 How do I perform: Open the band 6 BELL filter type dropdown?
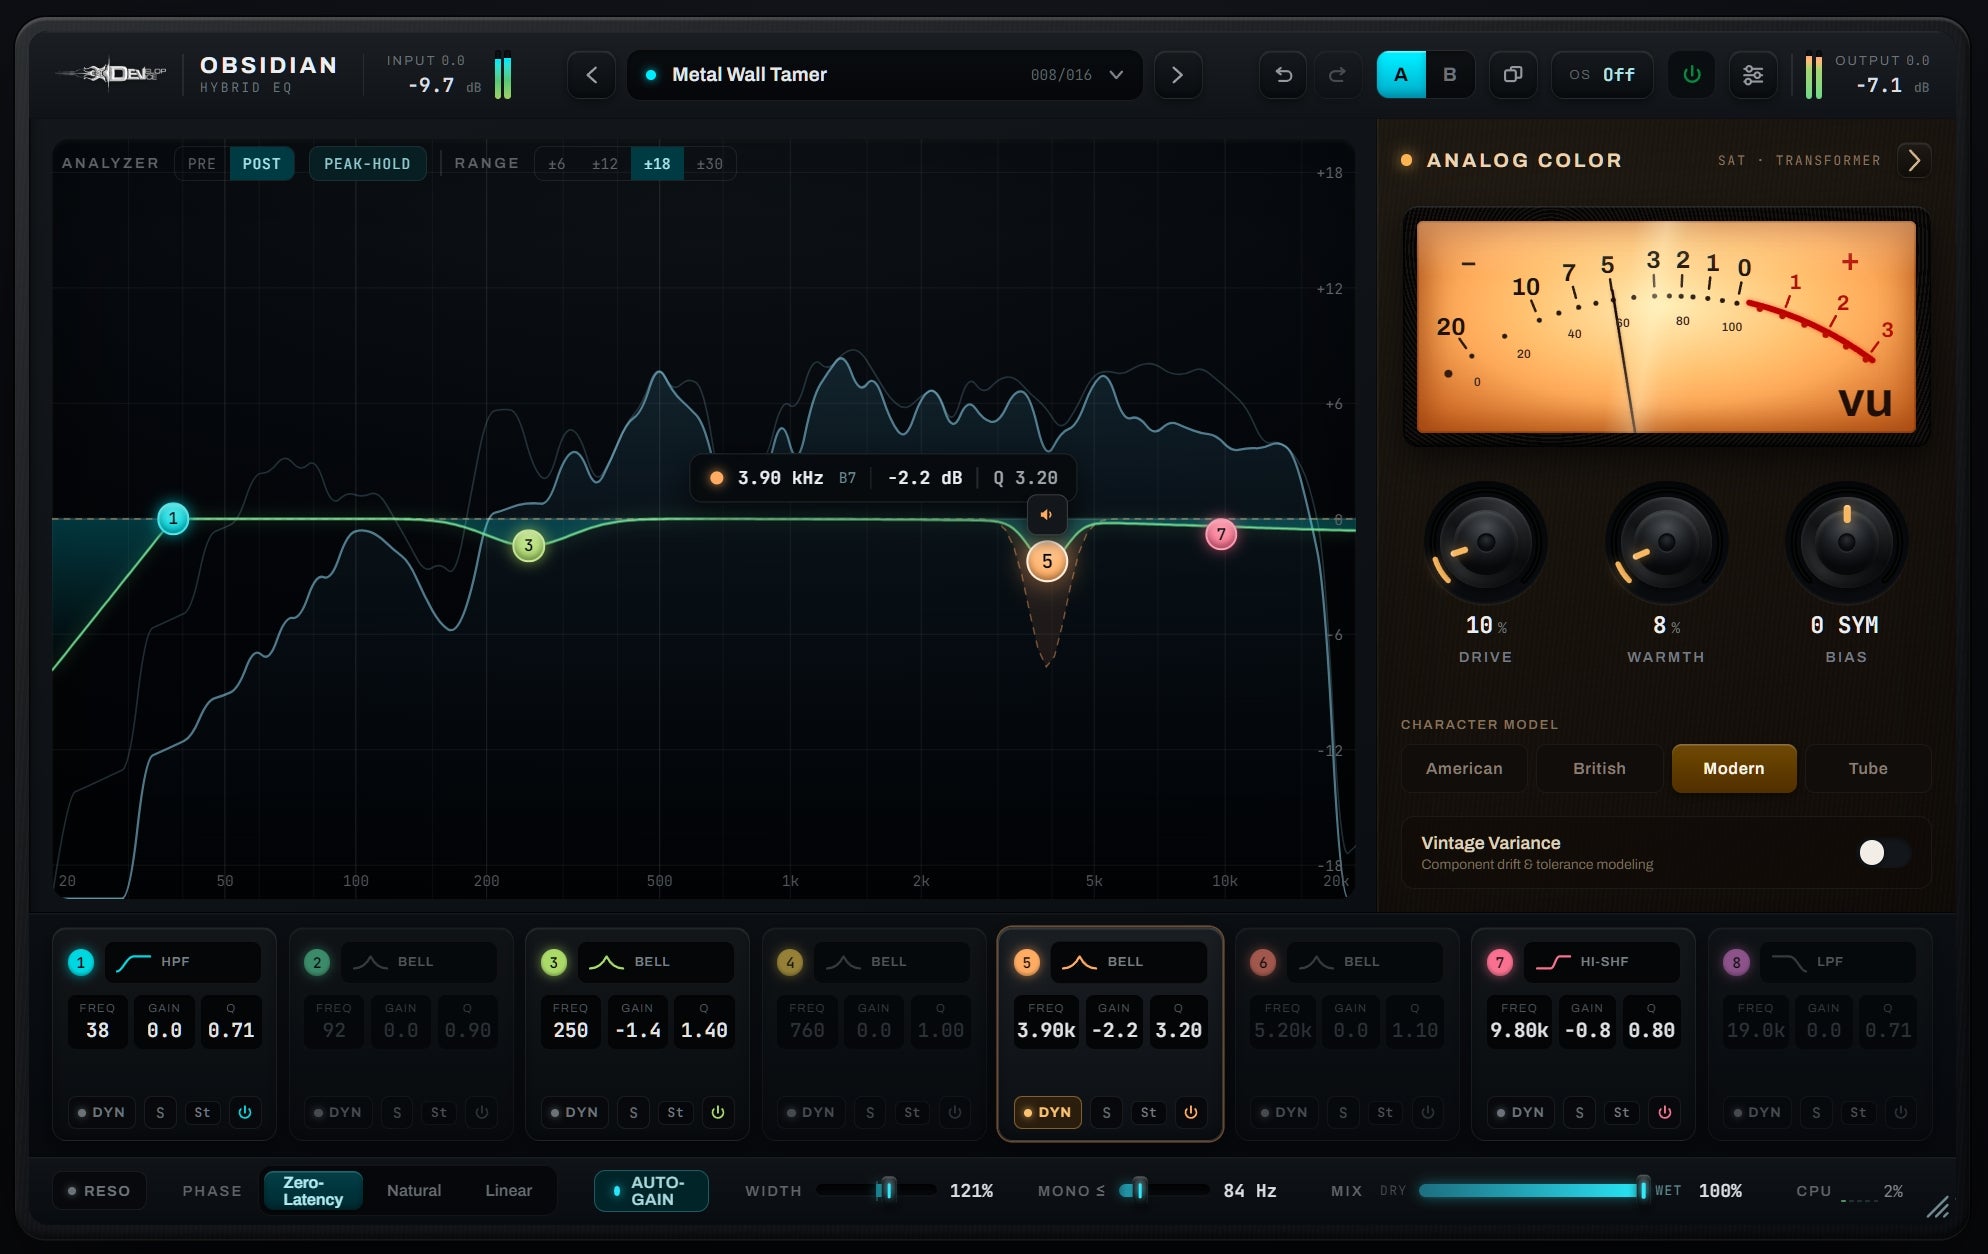(1364, 962)
